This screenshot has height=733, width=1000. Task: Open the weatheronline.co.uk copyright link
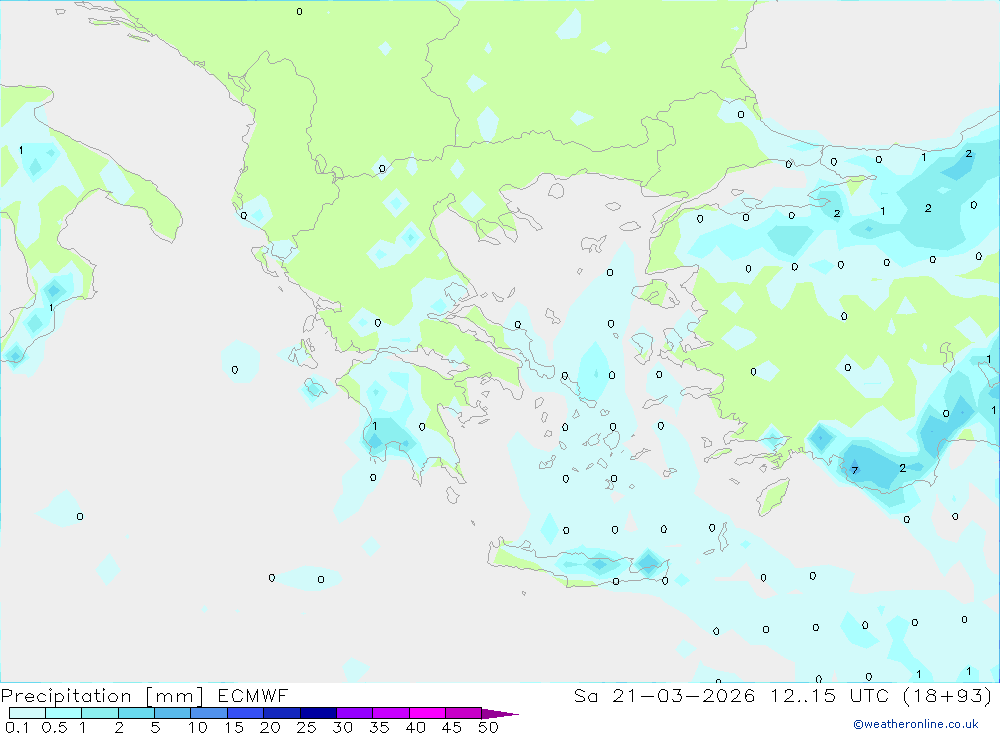(x=916, y=724)
